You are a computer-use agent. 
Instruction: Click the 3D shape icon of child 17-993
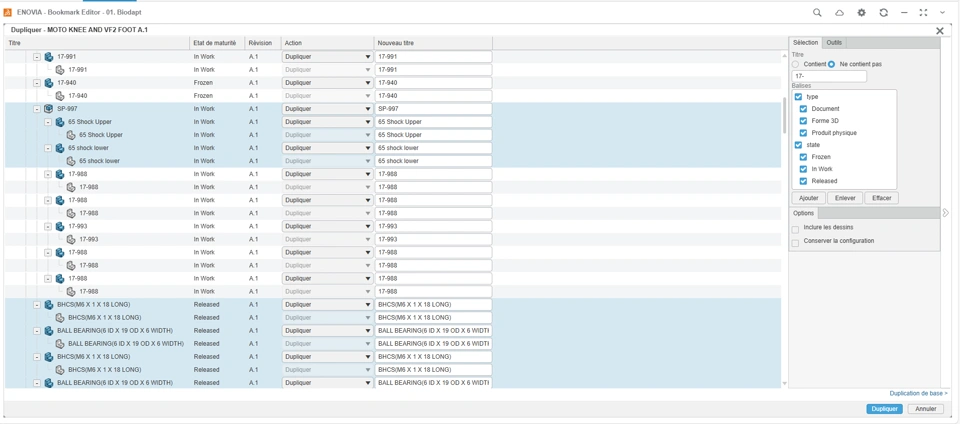click(70, 239)
